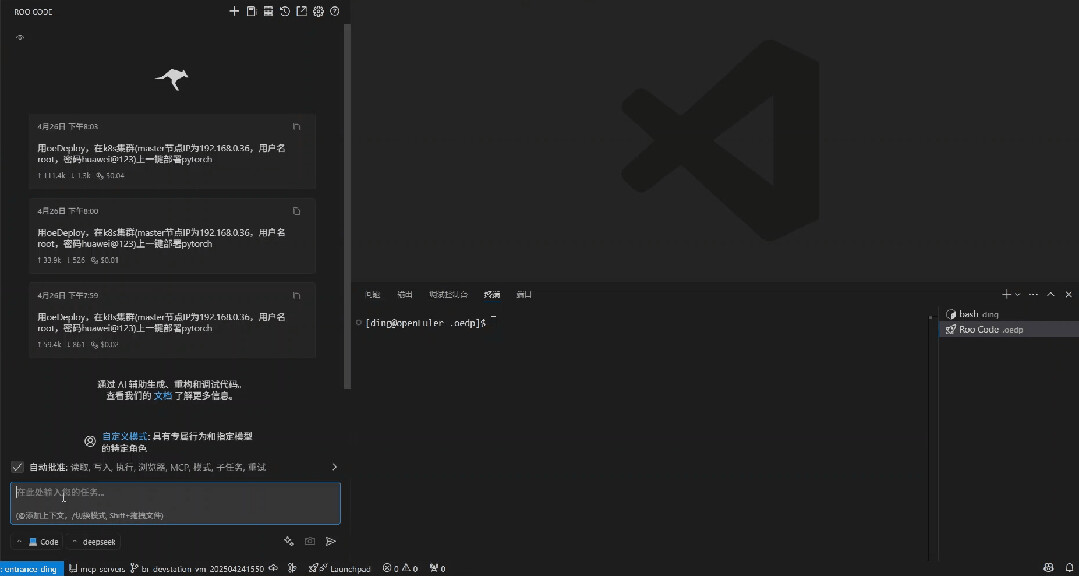Screen dimensions: 1079x576
Task: Open the deepseek model dropdown
Action: [95, 541]
